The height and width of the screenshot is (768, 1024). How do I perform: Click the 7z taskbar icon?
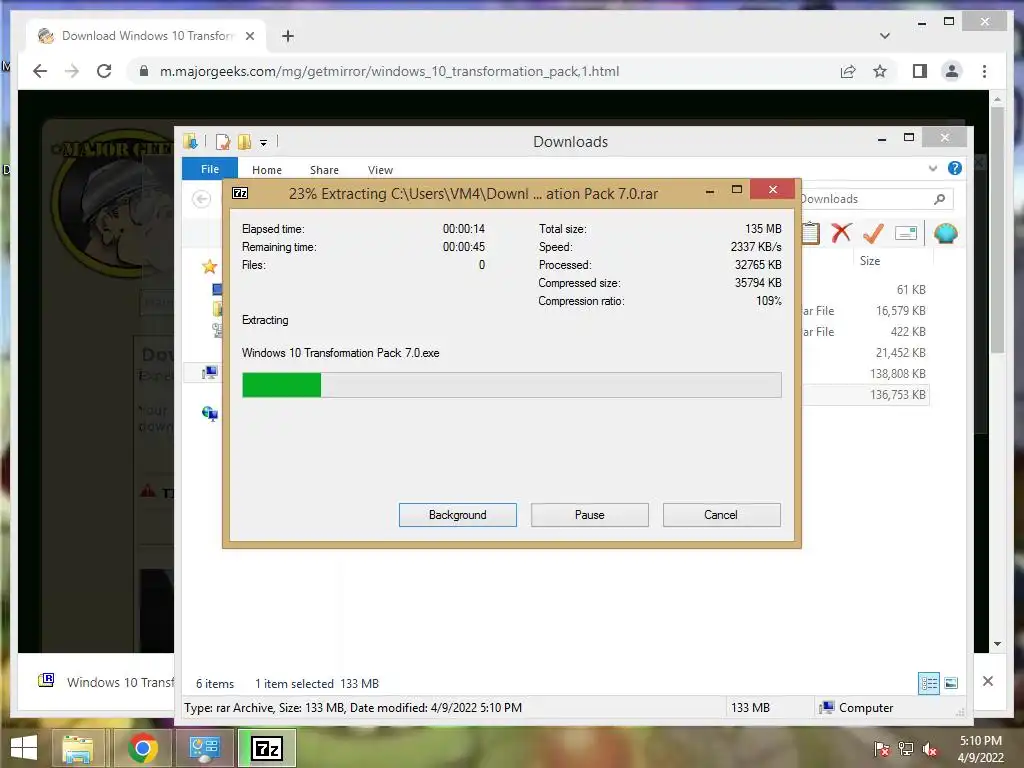click(267, 748)
